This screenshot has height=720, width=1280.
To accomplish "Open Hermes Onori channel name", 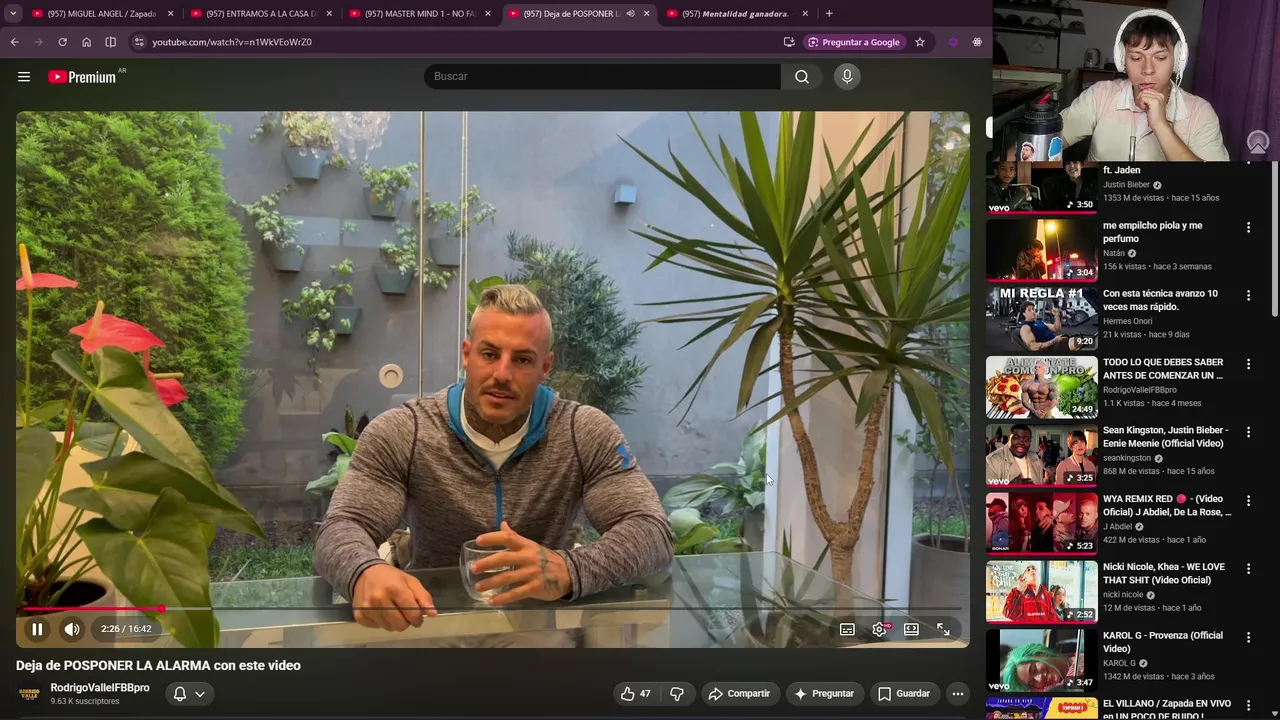I will pos(1128,321).
